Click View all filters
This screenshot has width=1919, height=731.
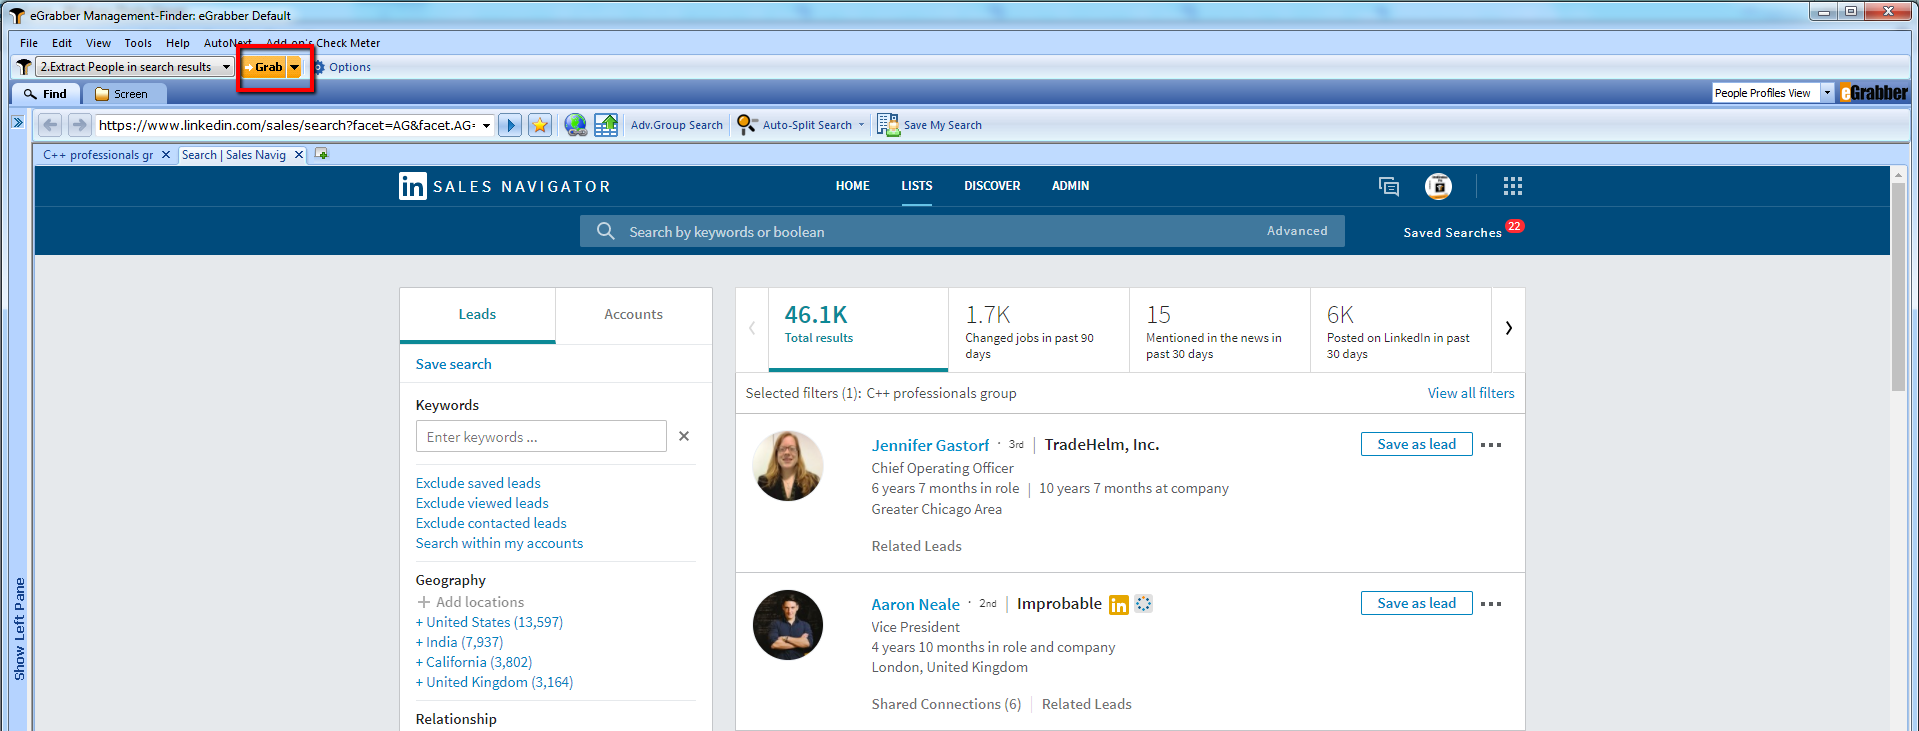tap(1470, 393)
